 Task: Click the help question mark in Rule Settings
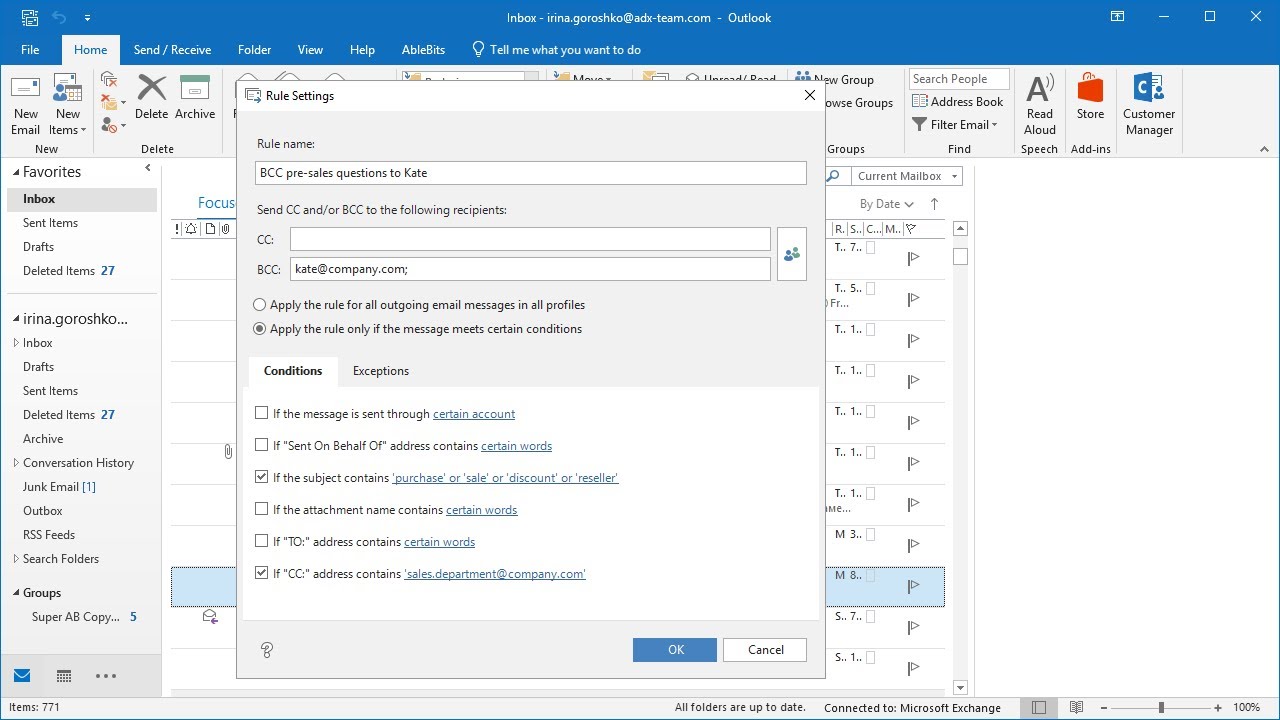coord(267,650)
